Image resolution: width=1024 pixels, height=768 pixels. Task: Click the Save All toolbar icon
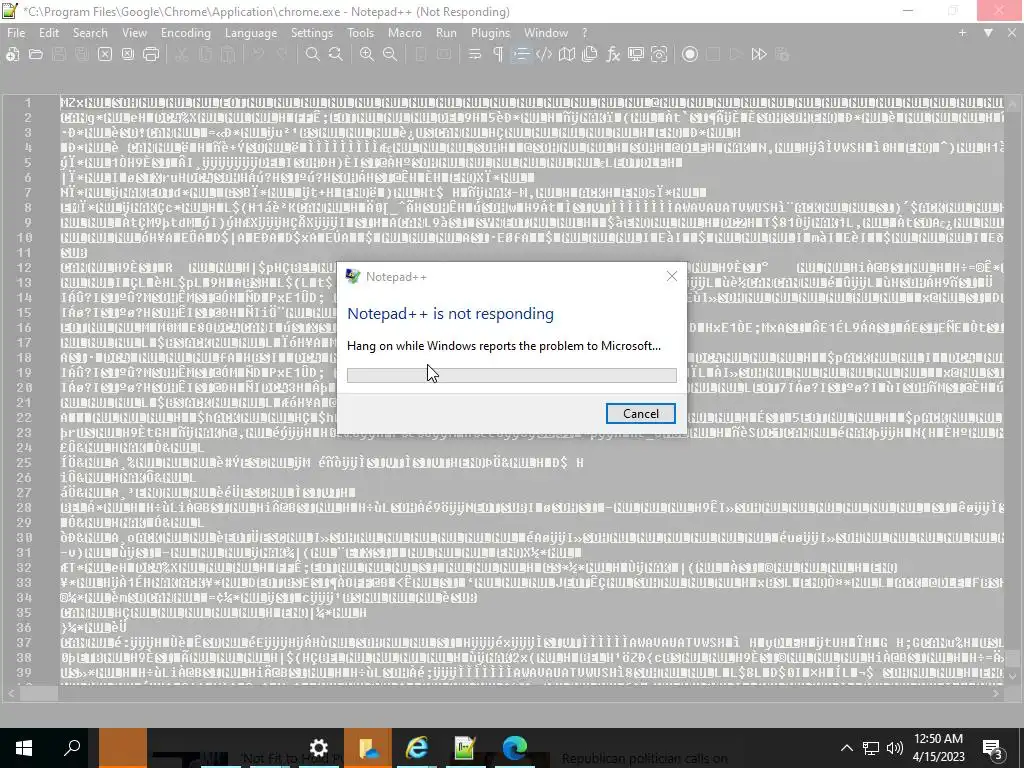tap(82, 55)
